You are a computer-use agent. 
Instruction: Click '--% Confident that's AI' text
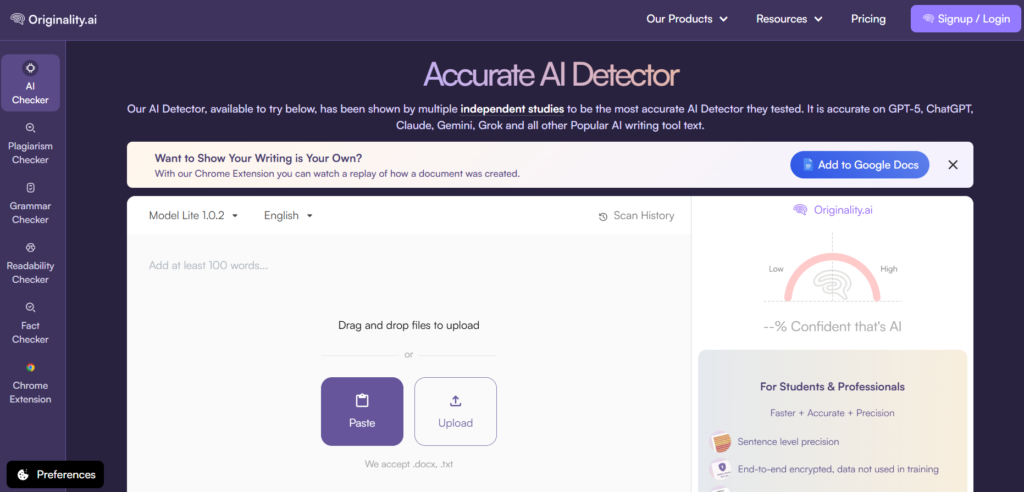coord(832,327)
